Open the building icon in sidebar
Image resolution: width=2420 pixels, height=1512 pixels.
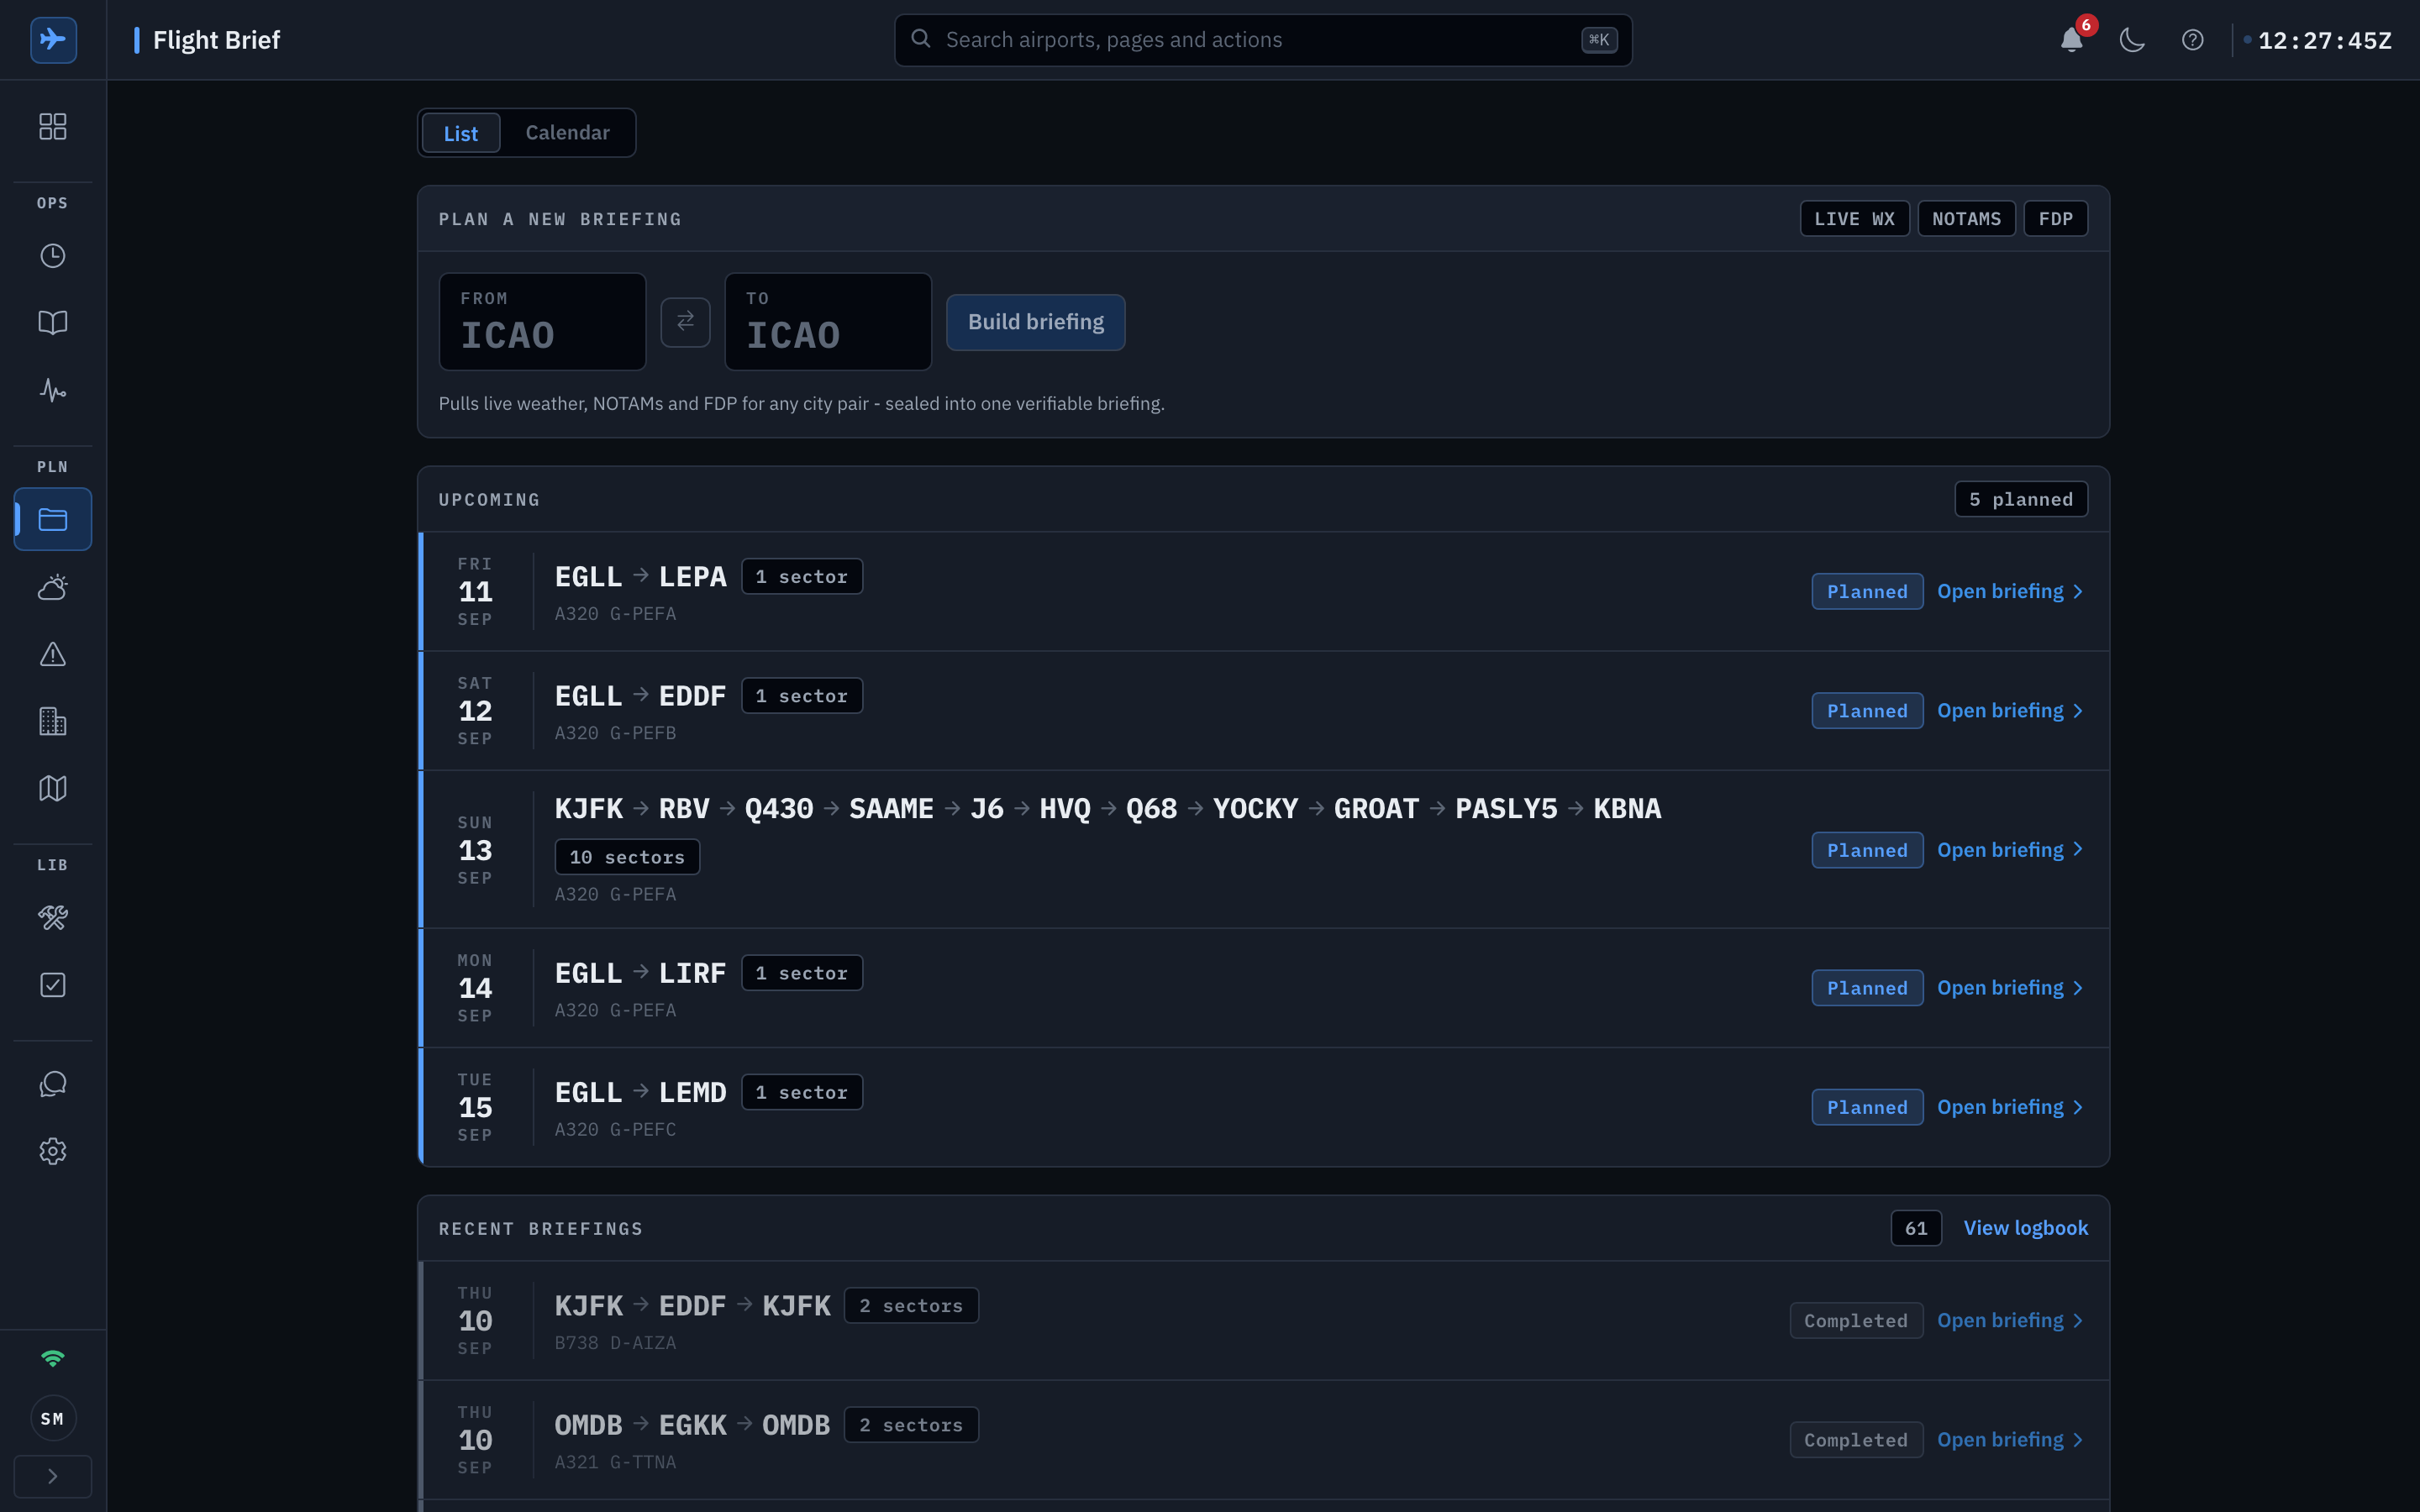(53, 721)
